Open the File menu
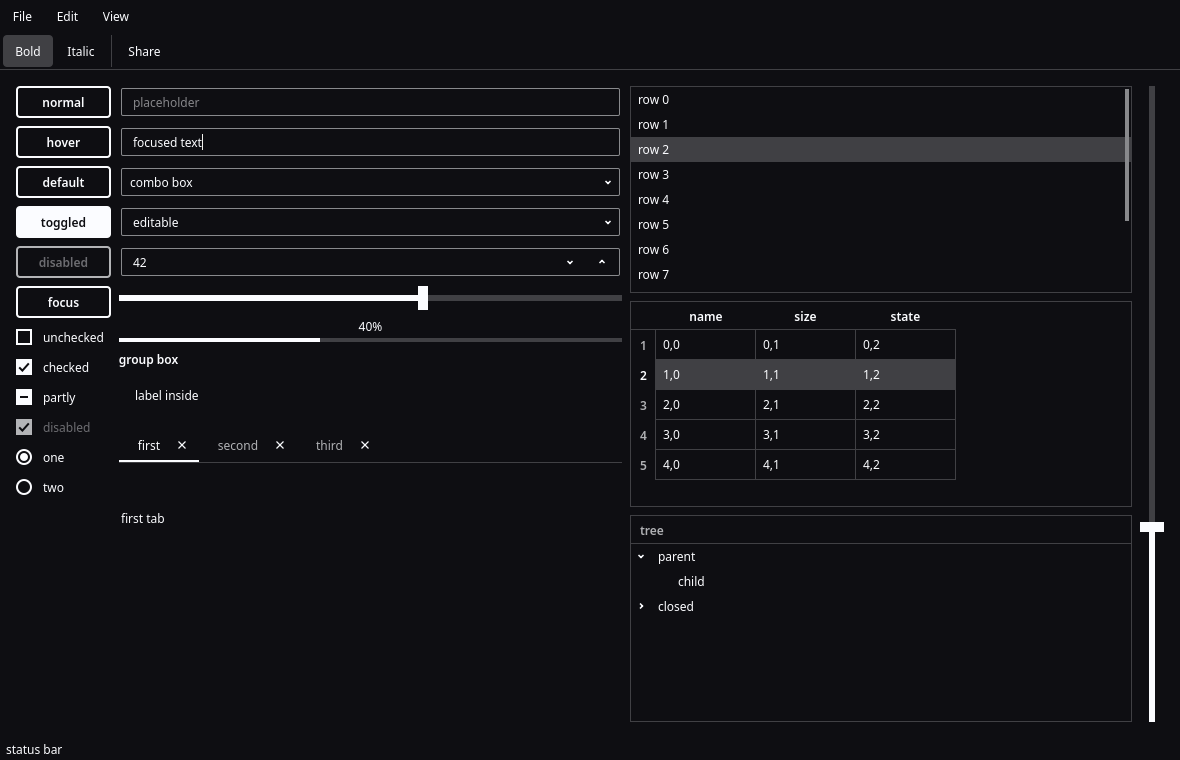 (23, 17)
